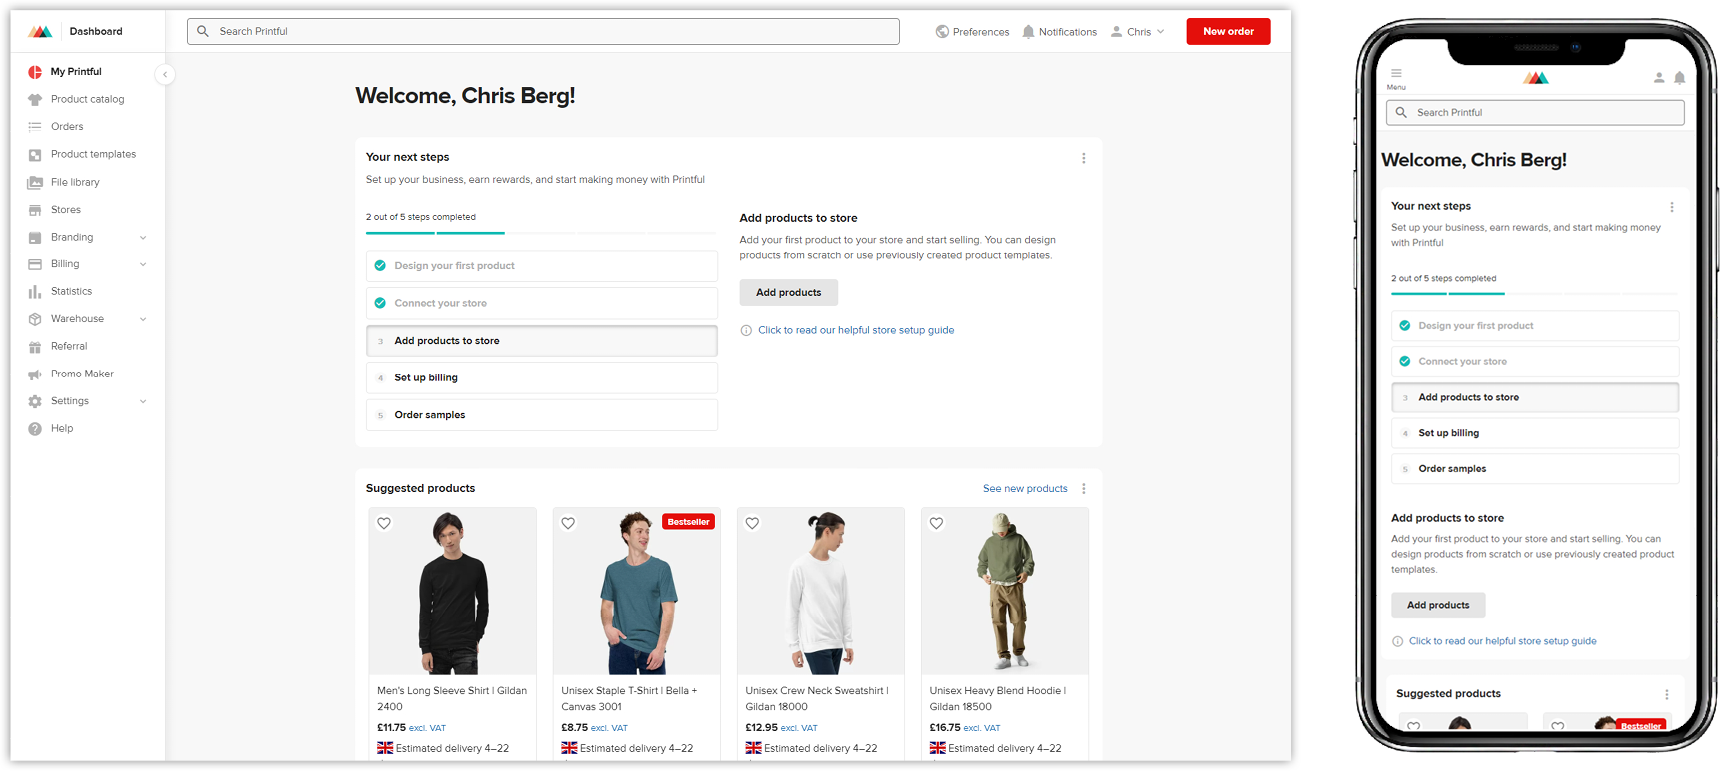Click the Referral gift icon
The image size is (1726, 771).
(x=35, y=347)
